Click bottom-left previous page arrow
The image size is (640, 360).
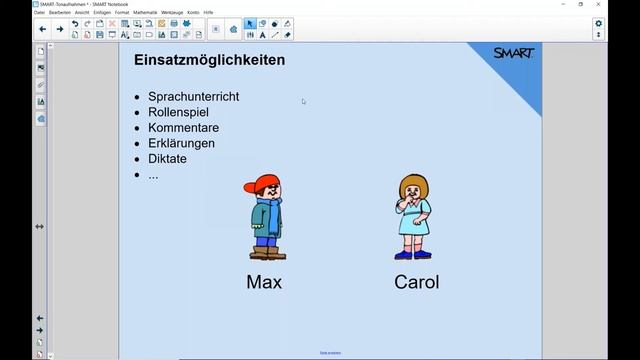(x=40, y=318)
